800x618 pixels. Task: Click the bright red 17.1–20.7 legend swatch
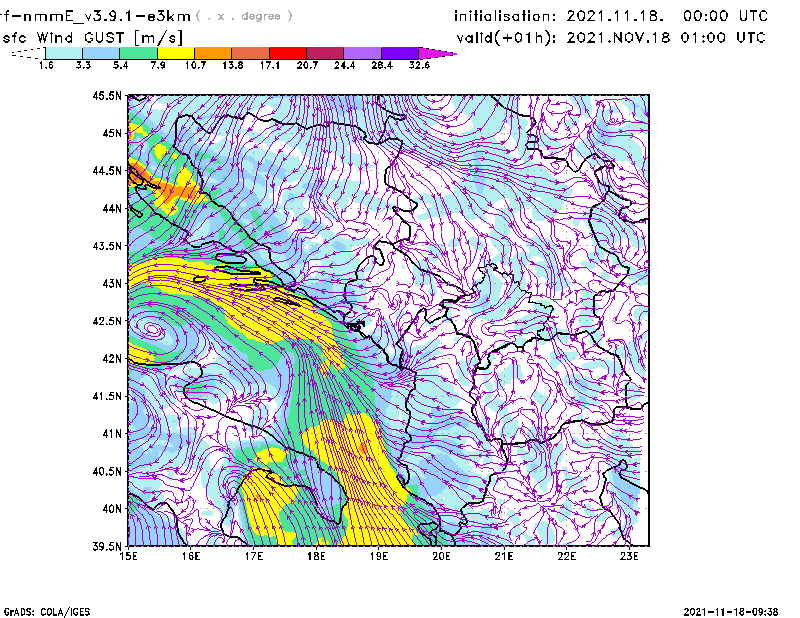click(288, 53)
